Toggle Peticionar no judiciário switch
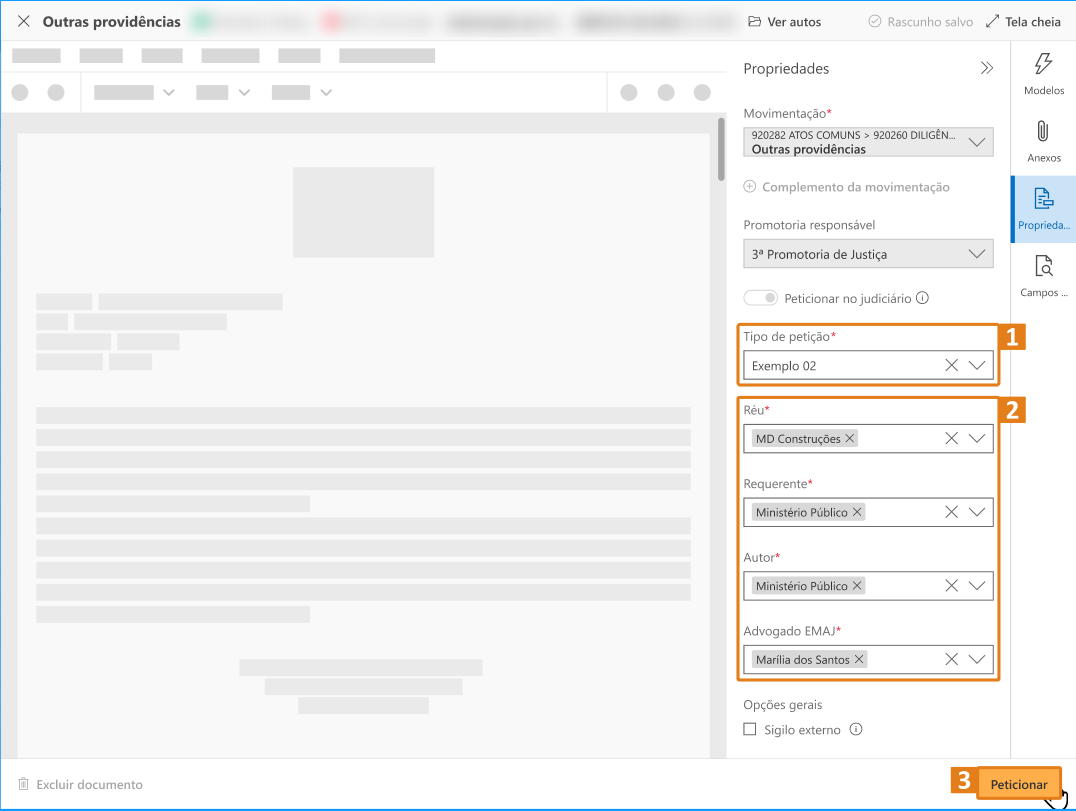 (x=761, y=298)
